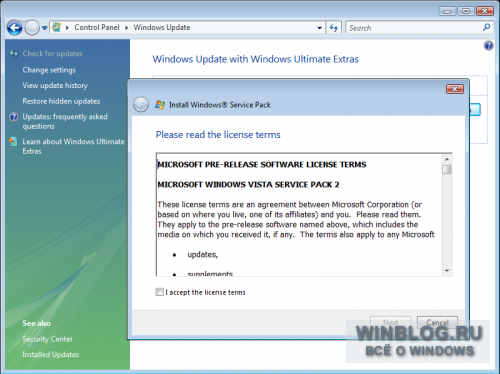The width and height of the screenshot is (500, 374).
Task: Click the license text scroll-down arrow
Action: (x=447, y=271)
